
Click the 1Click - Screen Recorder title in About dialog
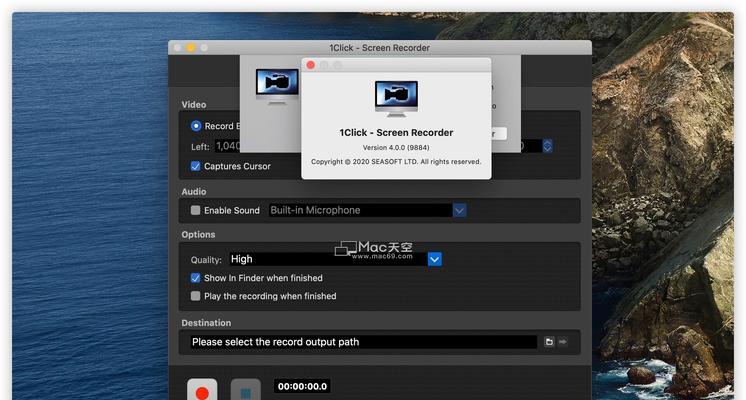[396, 133]
